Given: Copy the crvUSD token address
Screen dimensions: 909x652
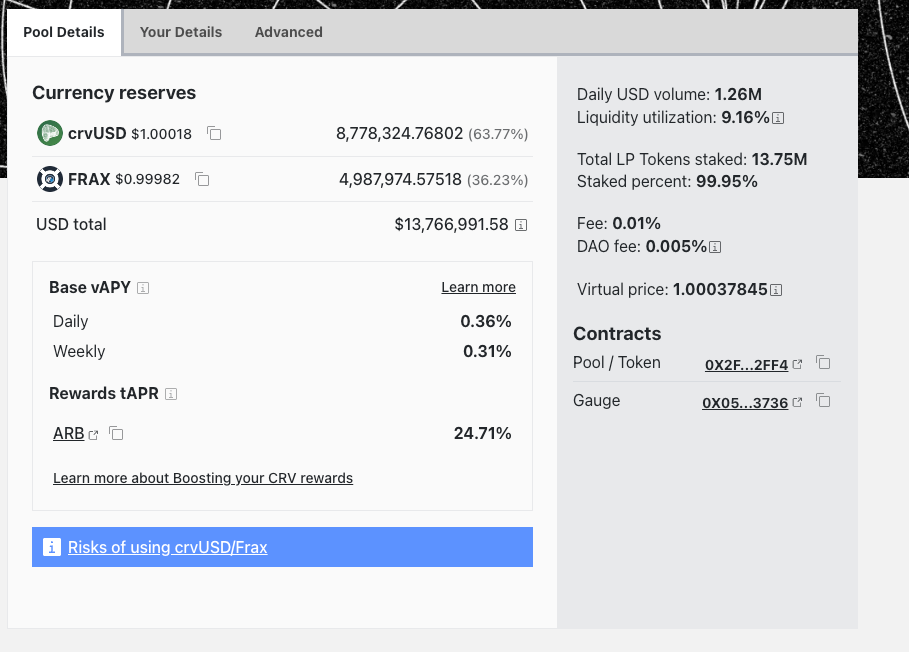Looking at the screenshot, I should click(x=213, y=133).
